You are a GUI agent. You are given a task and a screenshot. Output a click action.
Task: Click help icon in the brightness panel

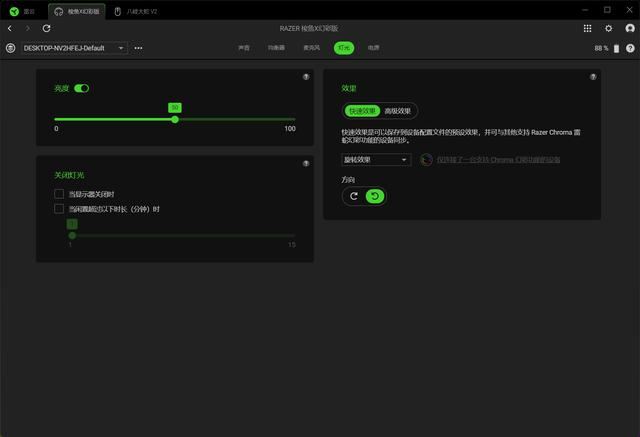click(306, 77)
